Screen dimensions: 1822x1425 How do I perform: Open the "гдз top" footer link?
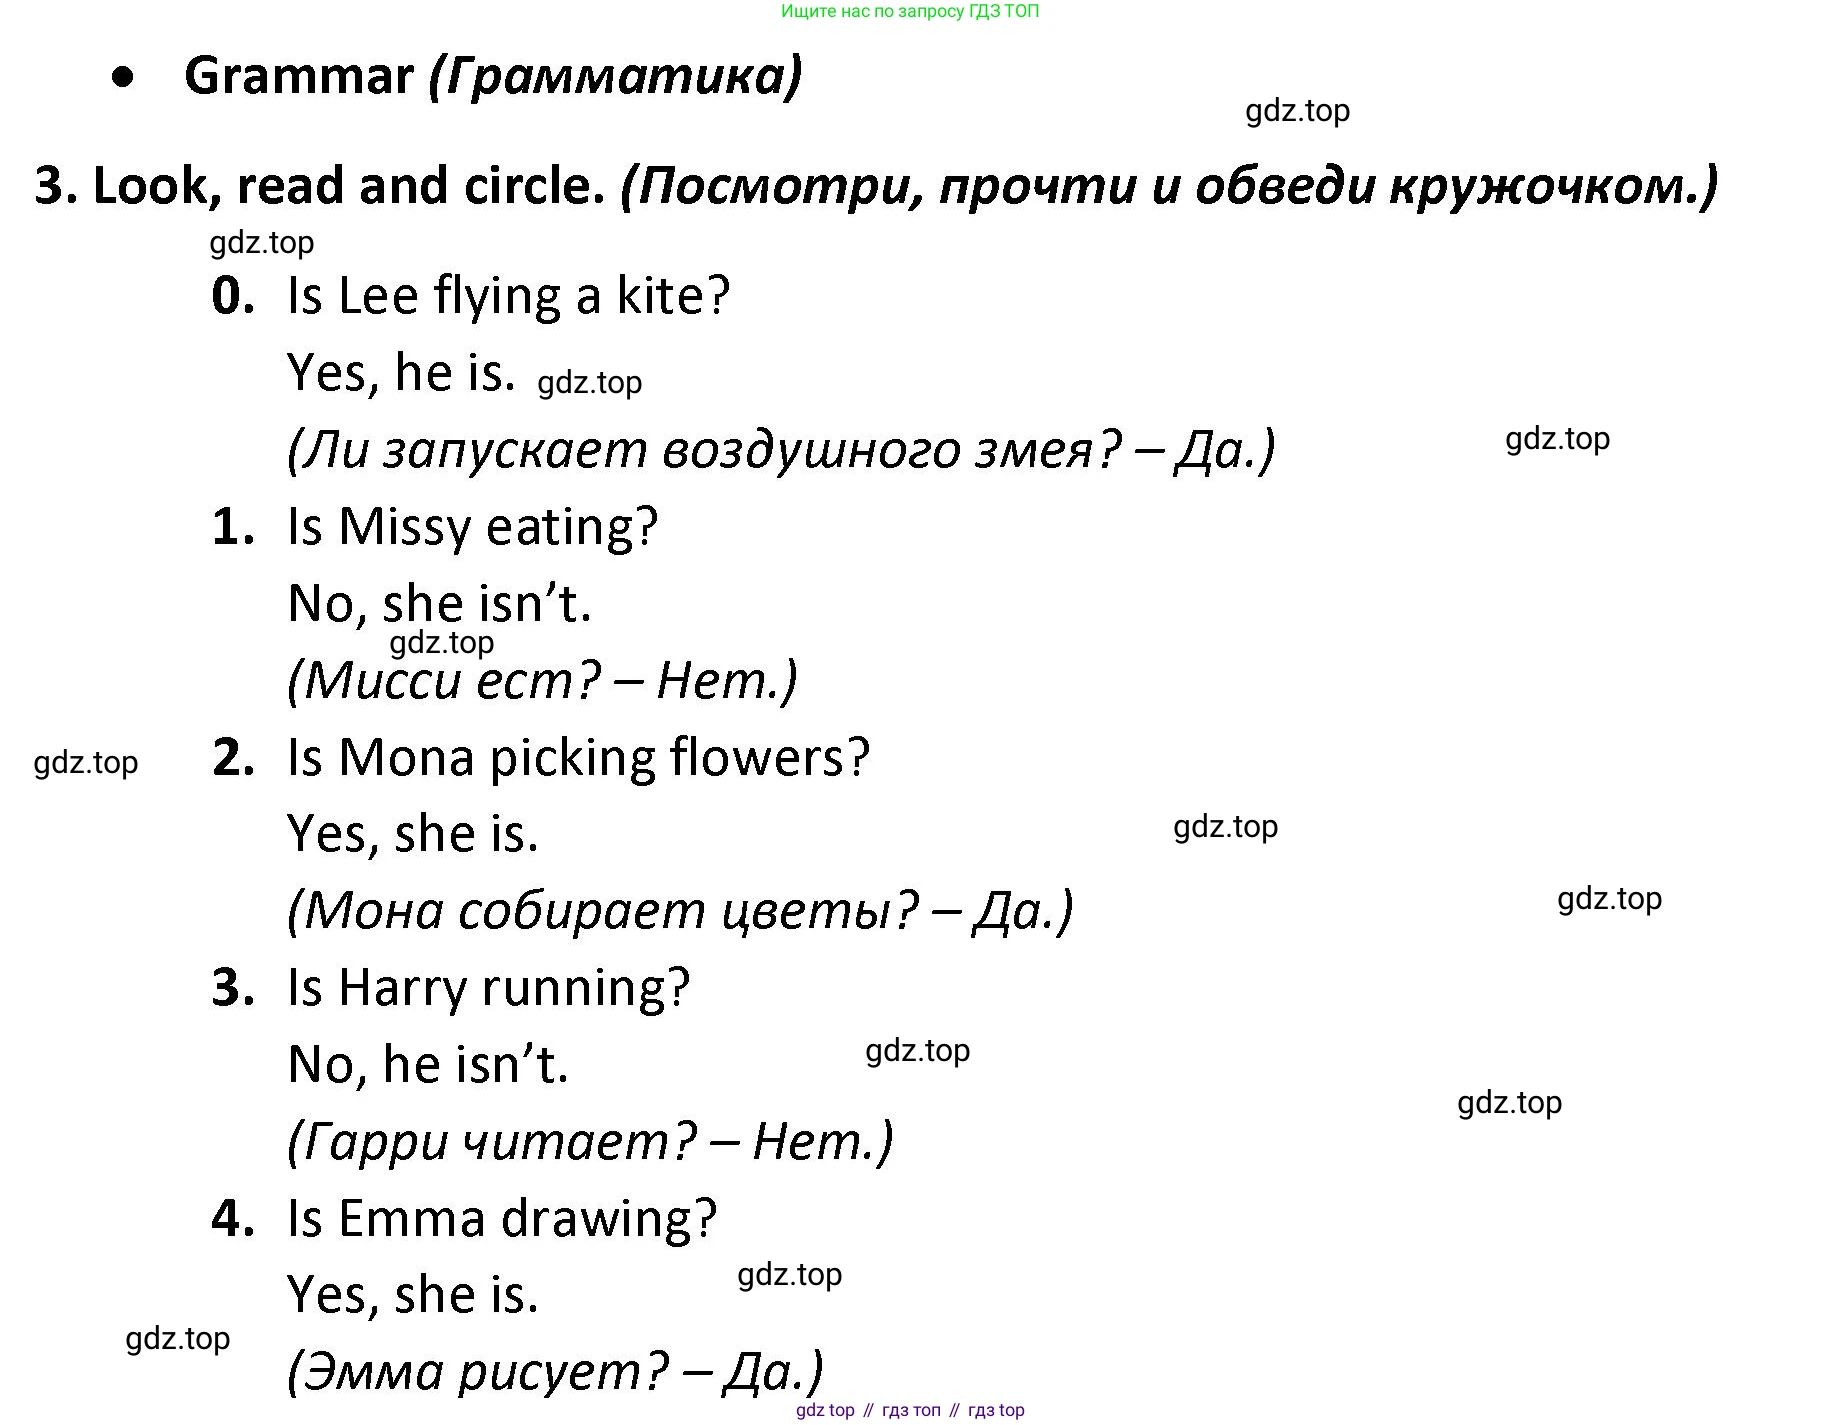996,1410
